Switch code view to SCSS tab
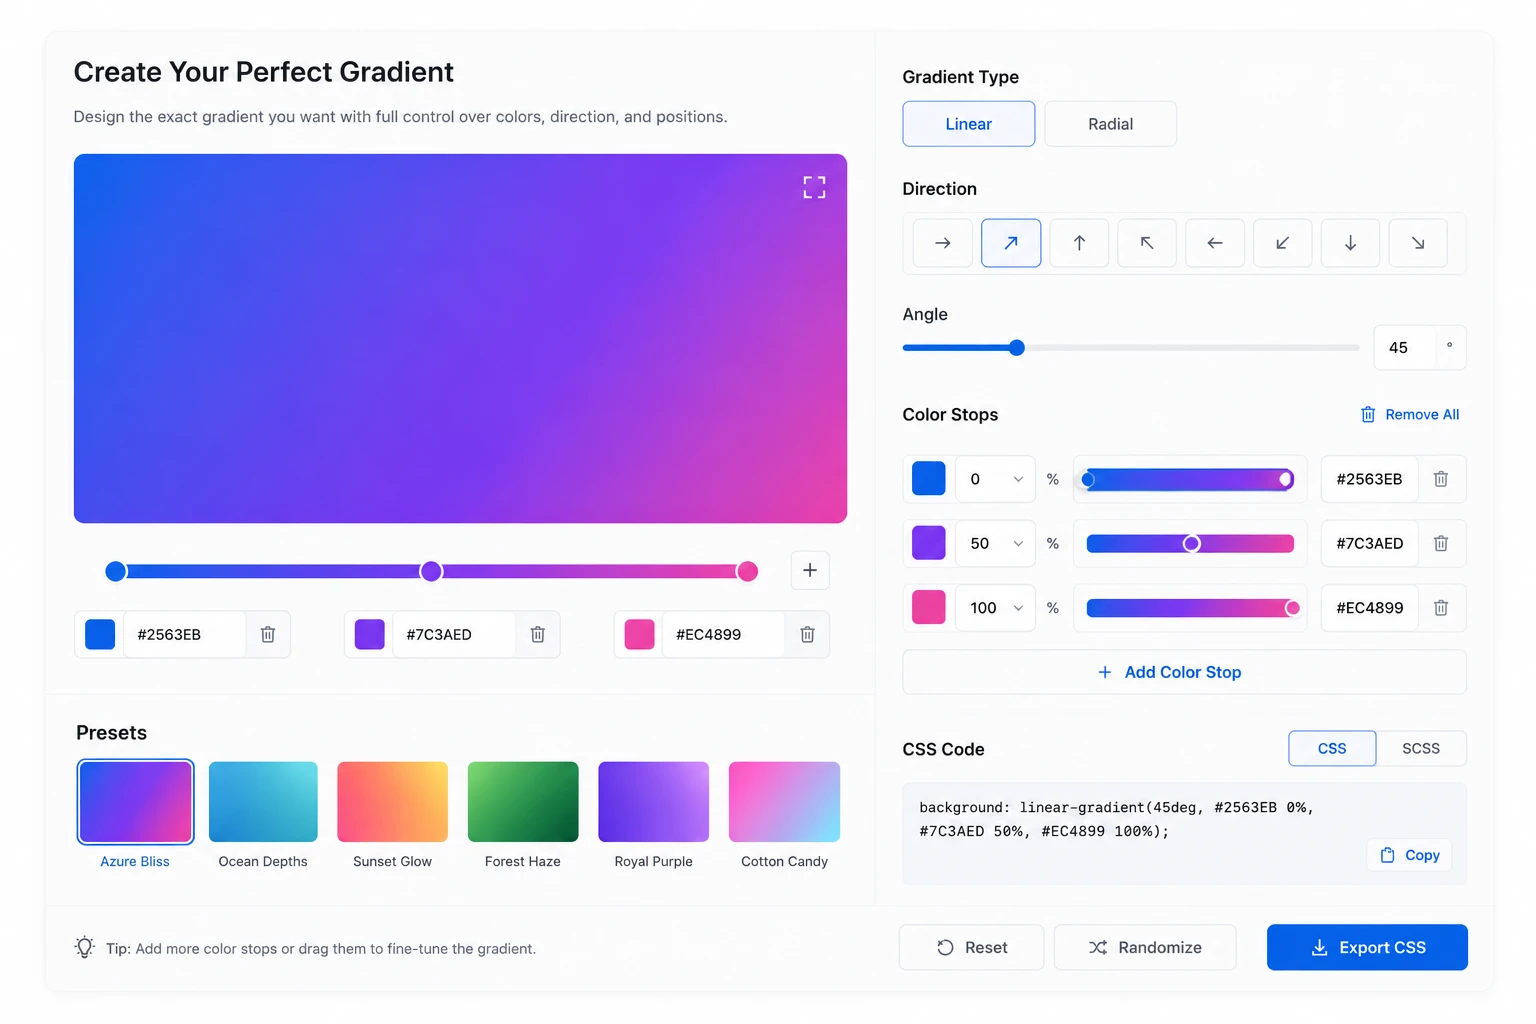The height and width of the screenshot is (1024, 1536). (1421, 748)
